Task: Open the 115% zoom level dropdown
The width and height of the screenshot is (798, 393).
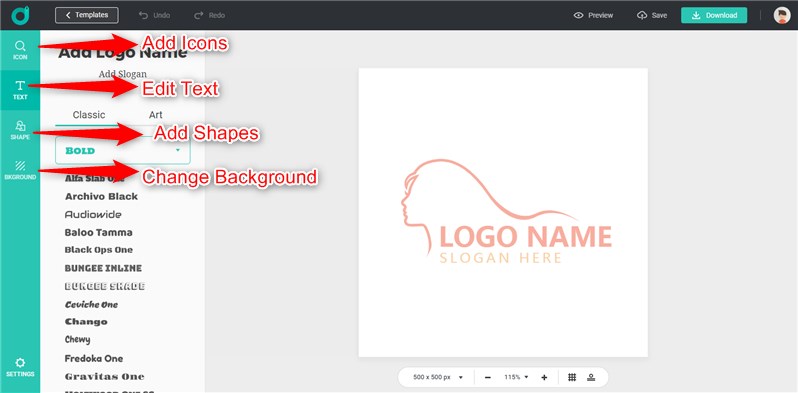Action: pos(516,377)
